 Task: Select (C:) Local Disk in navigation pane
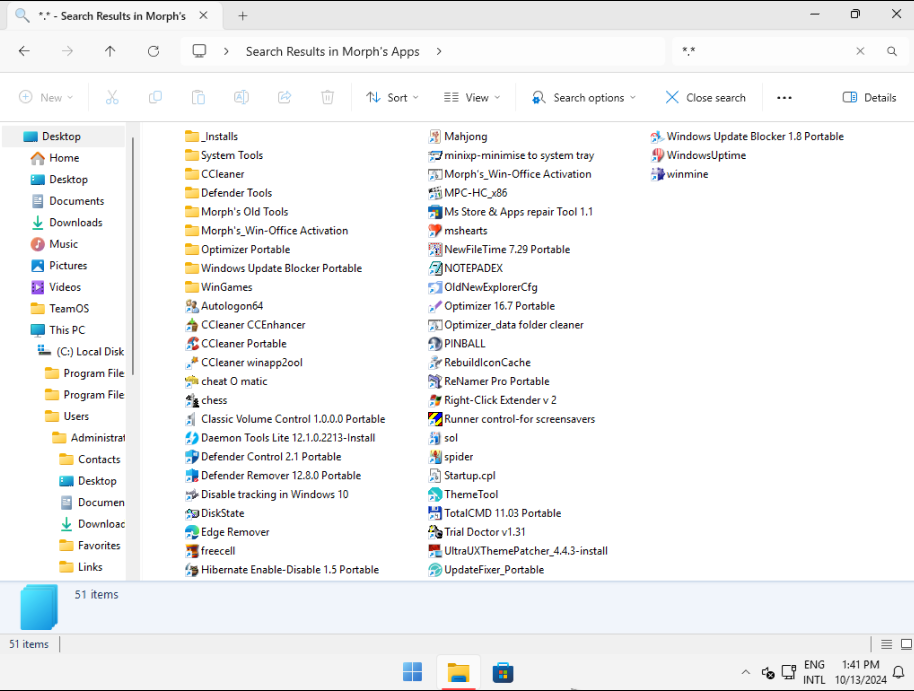pos(90,352)
